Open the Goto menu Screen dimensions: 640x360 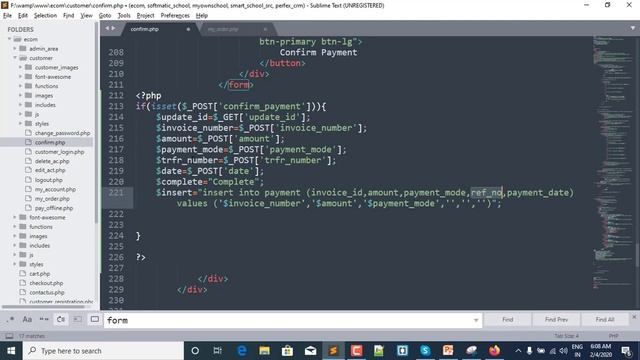coord(105,16)
